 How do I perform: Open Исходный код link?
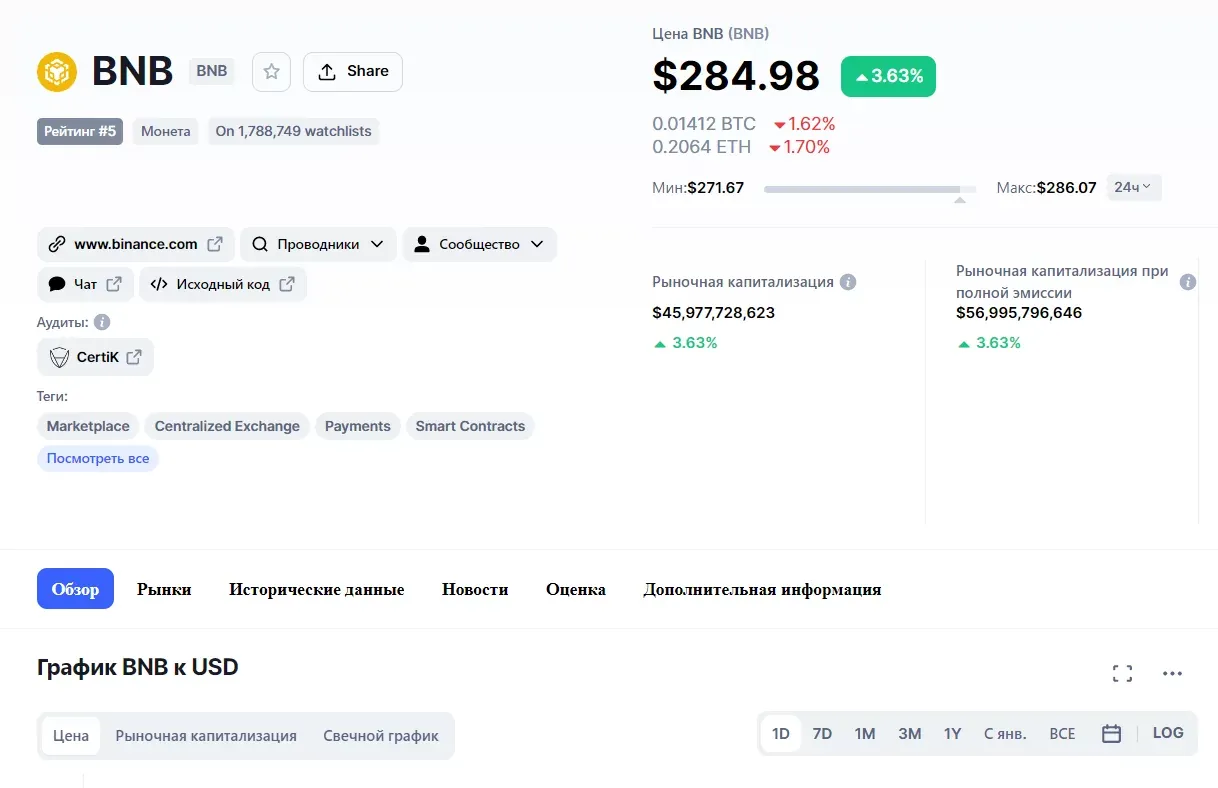click(223, 284)
